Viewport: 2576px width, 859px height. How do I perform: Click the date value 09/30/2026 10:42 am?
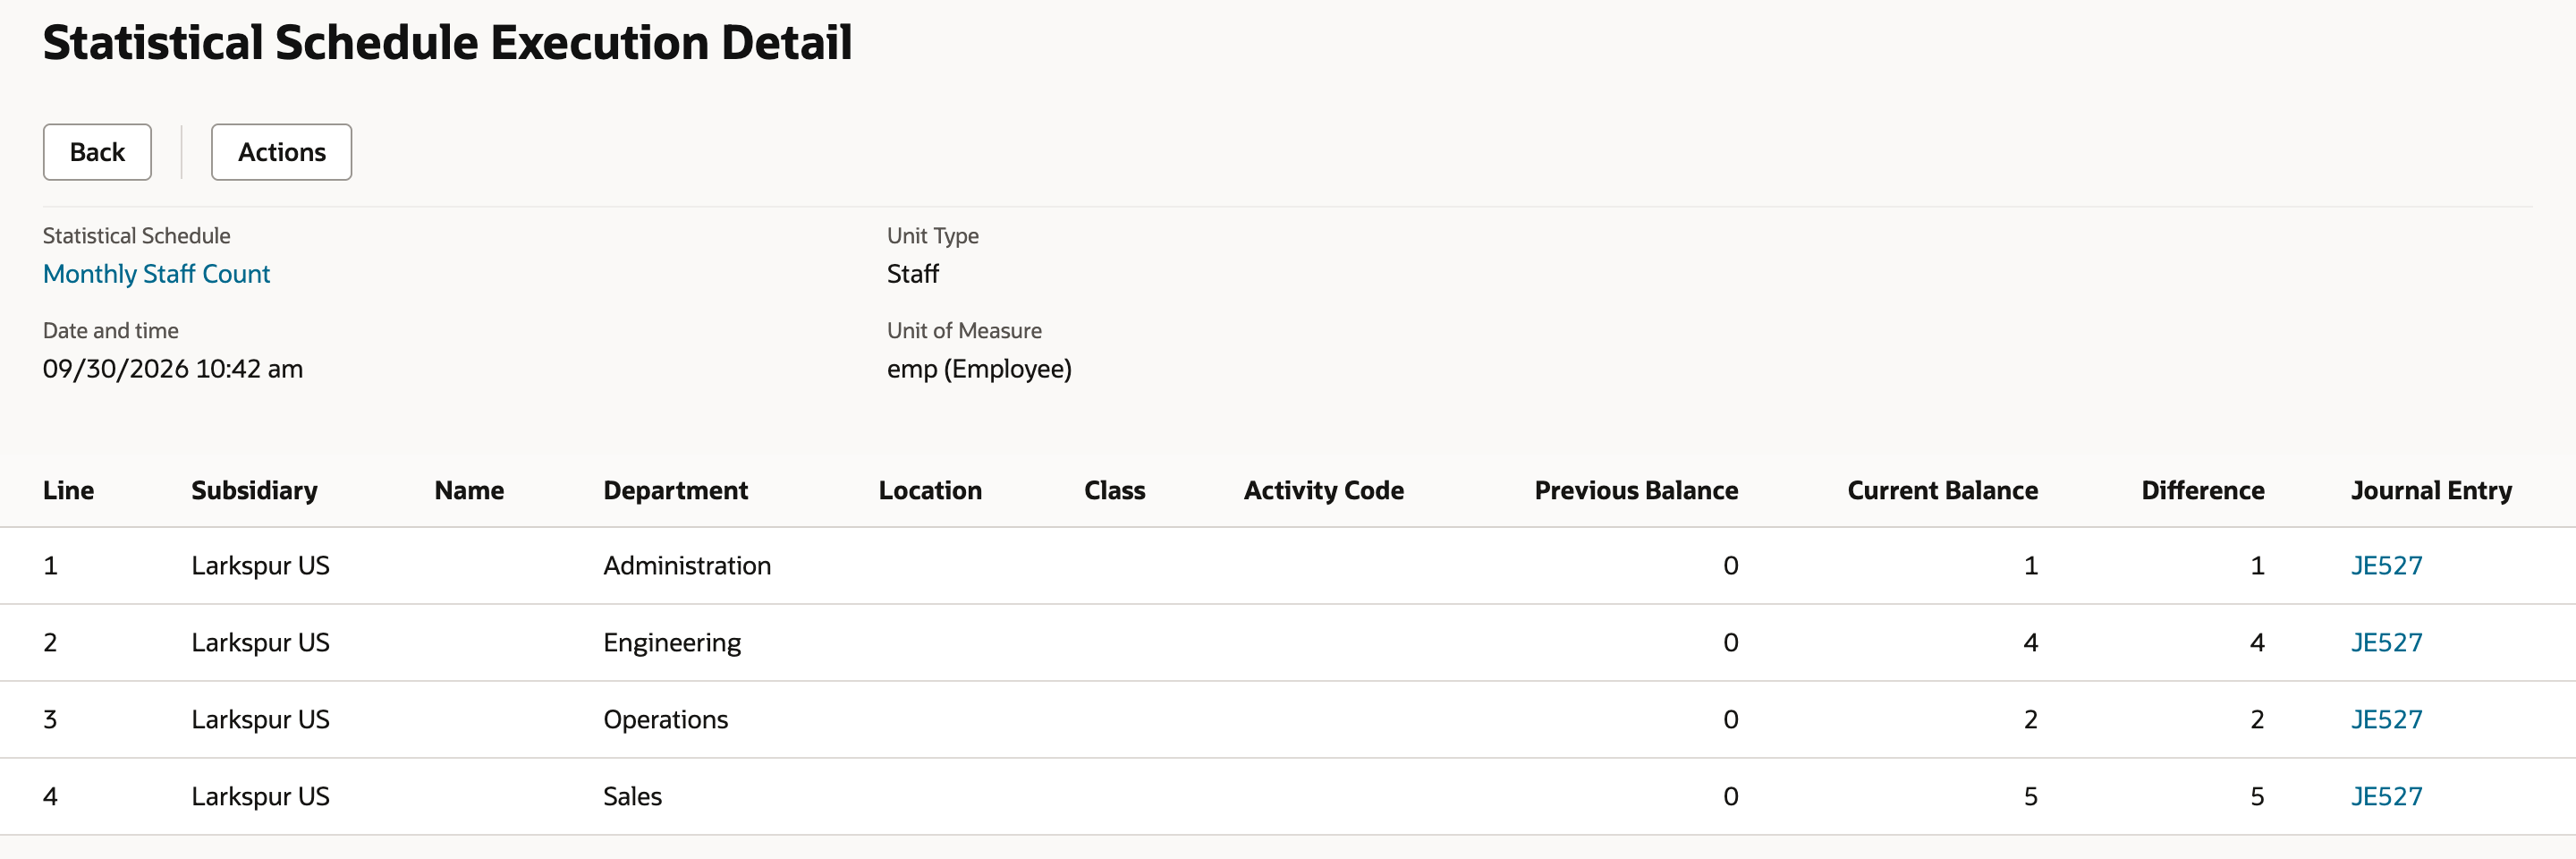click(x=173, y=369)
